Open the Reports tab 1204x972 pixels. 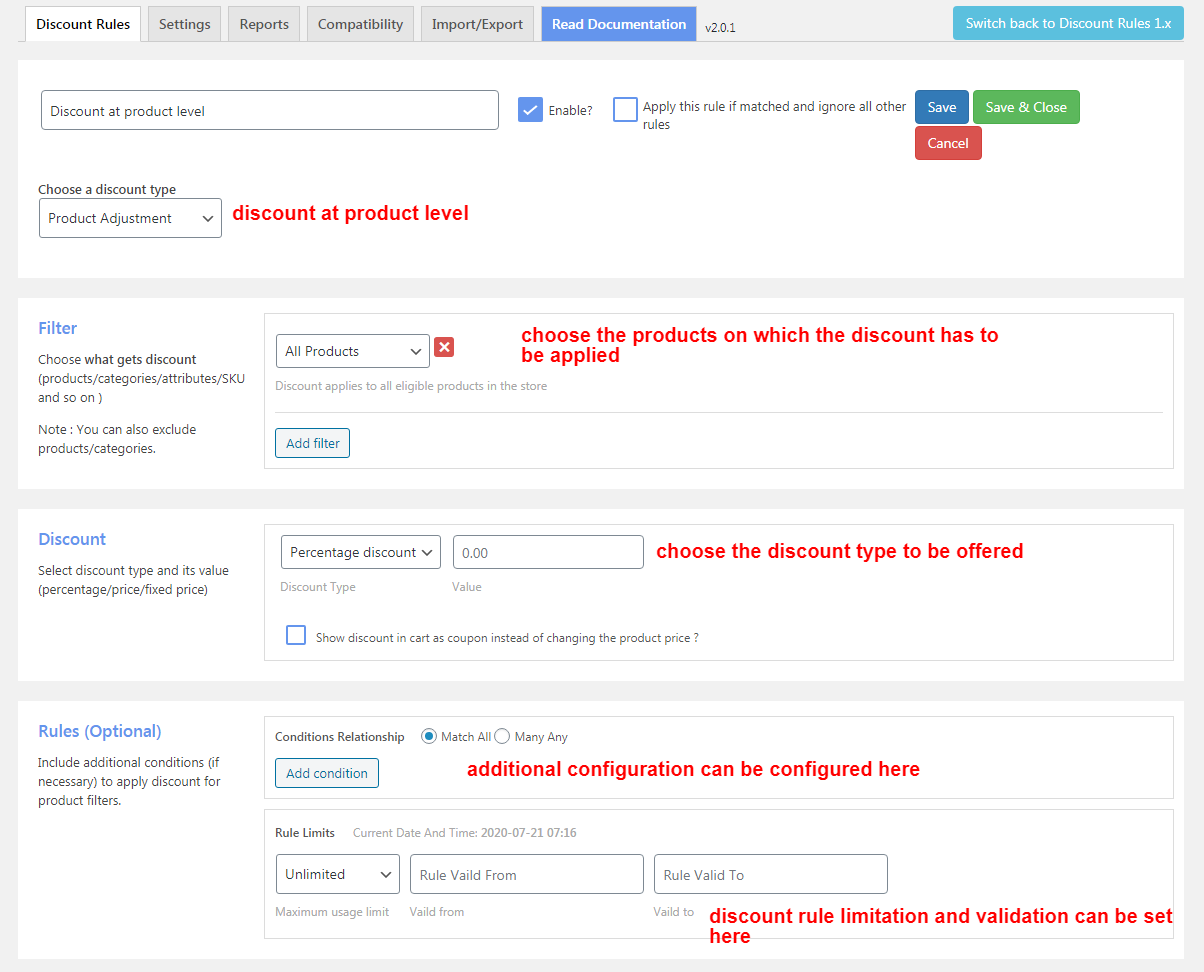pos(263,23)
